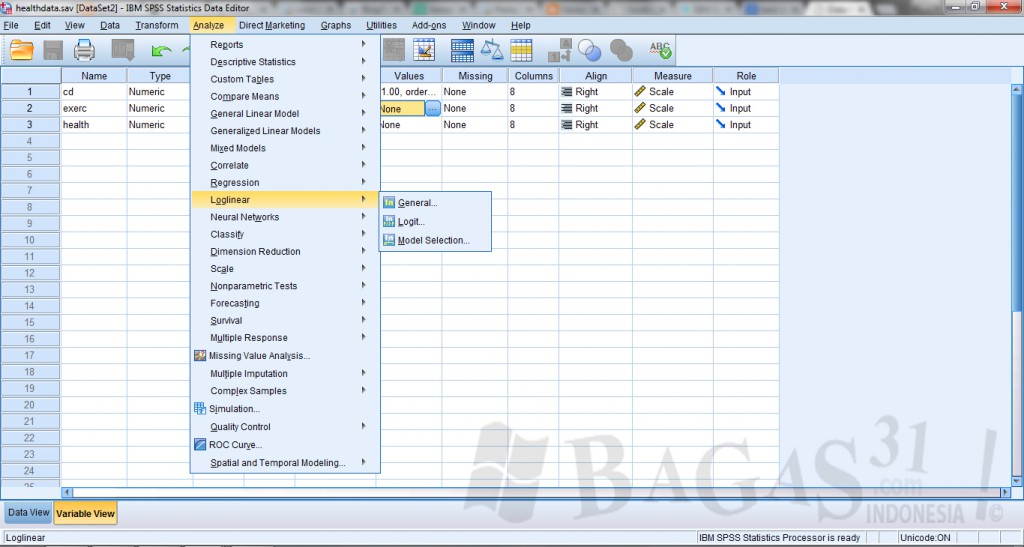Expand the Nonparametric Tests submenu
This screenshot has width=1024, height=547.
[285, 286]
